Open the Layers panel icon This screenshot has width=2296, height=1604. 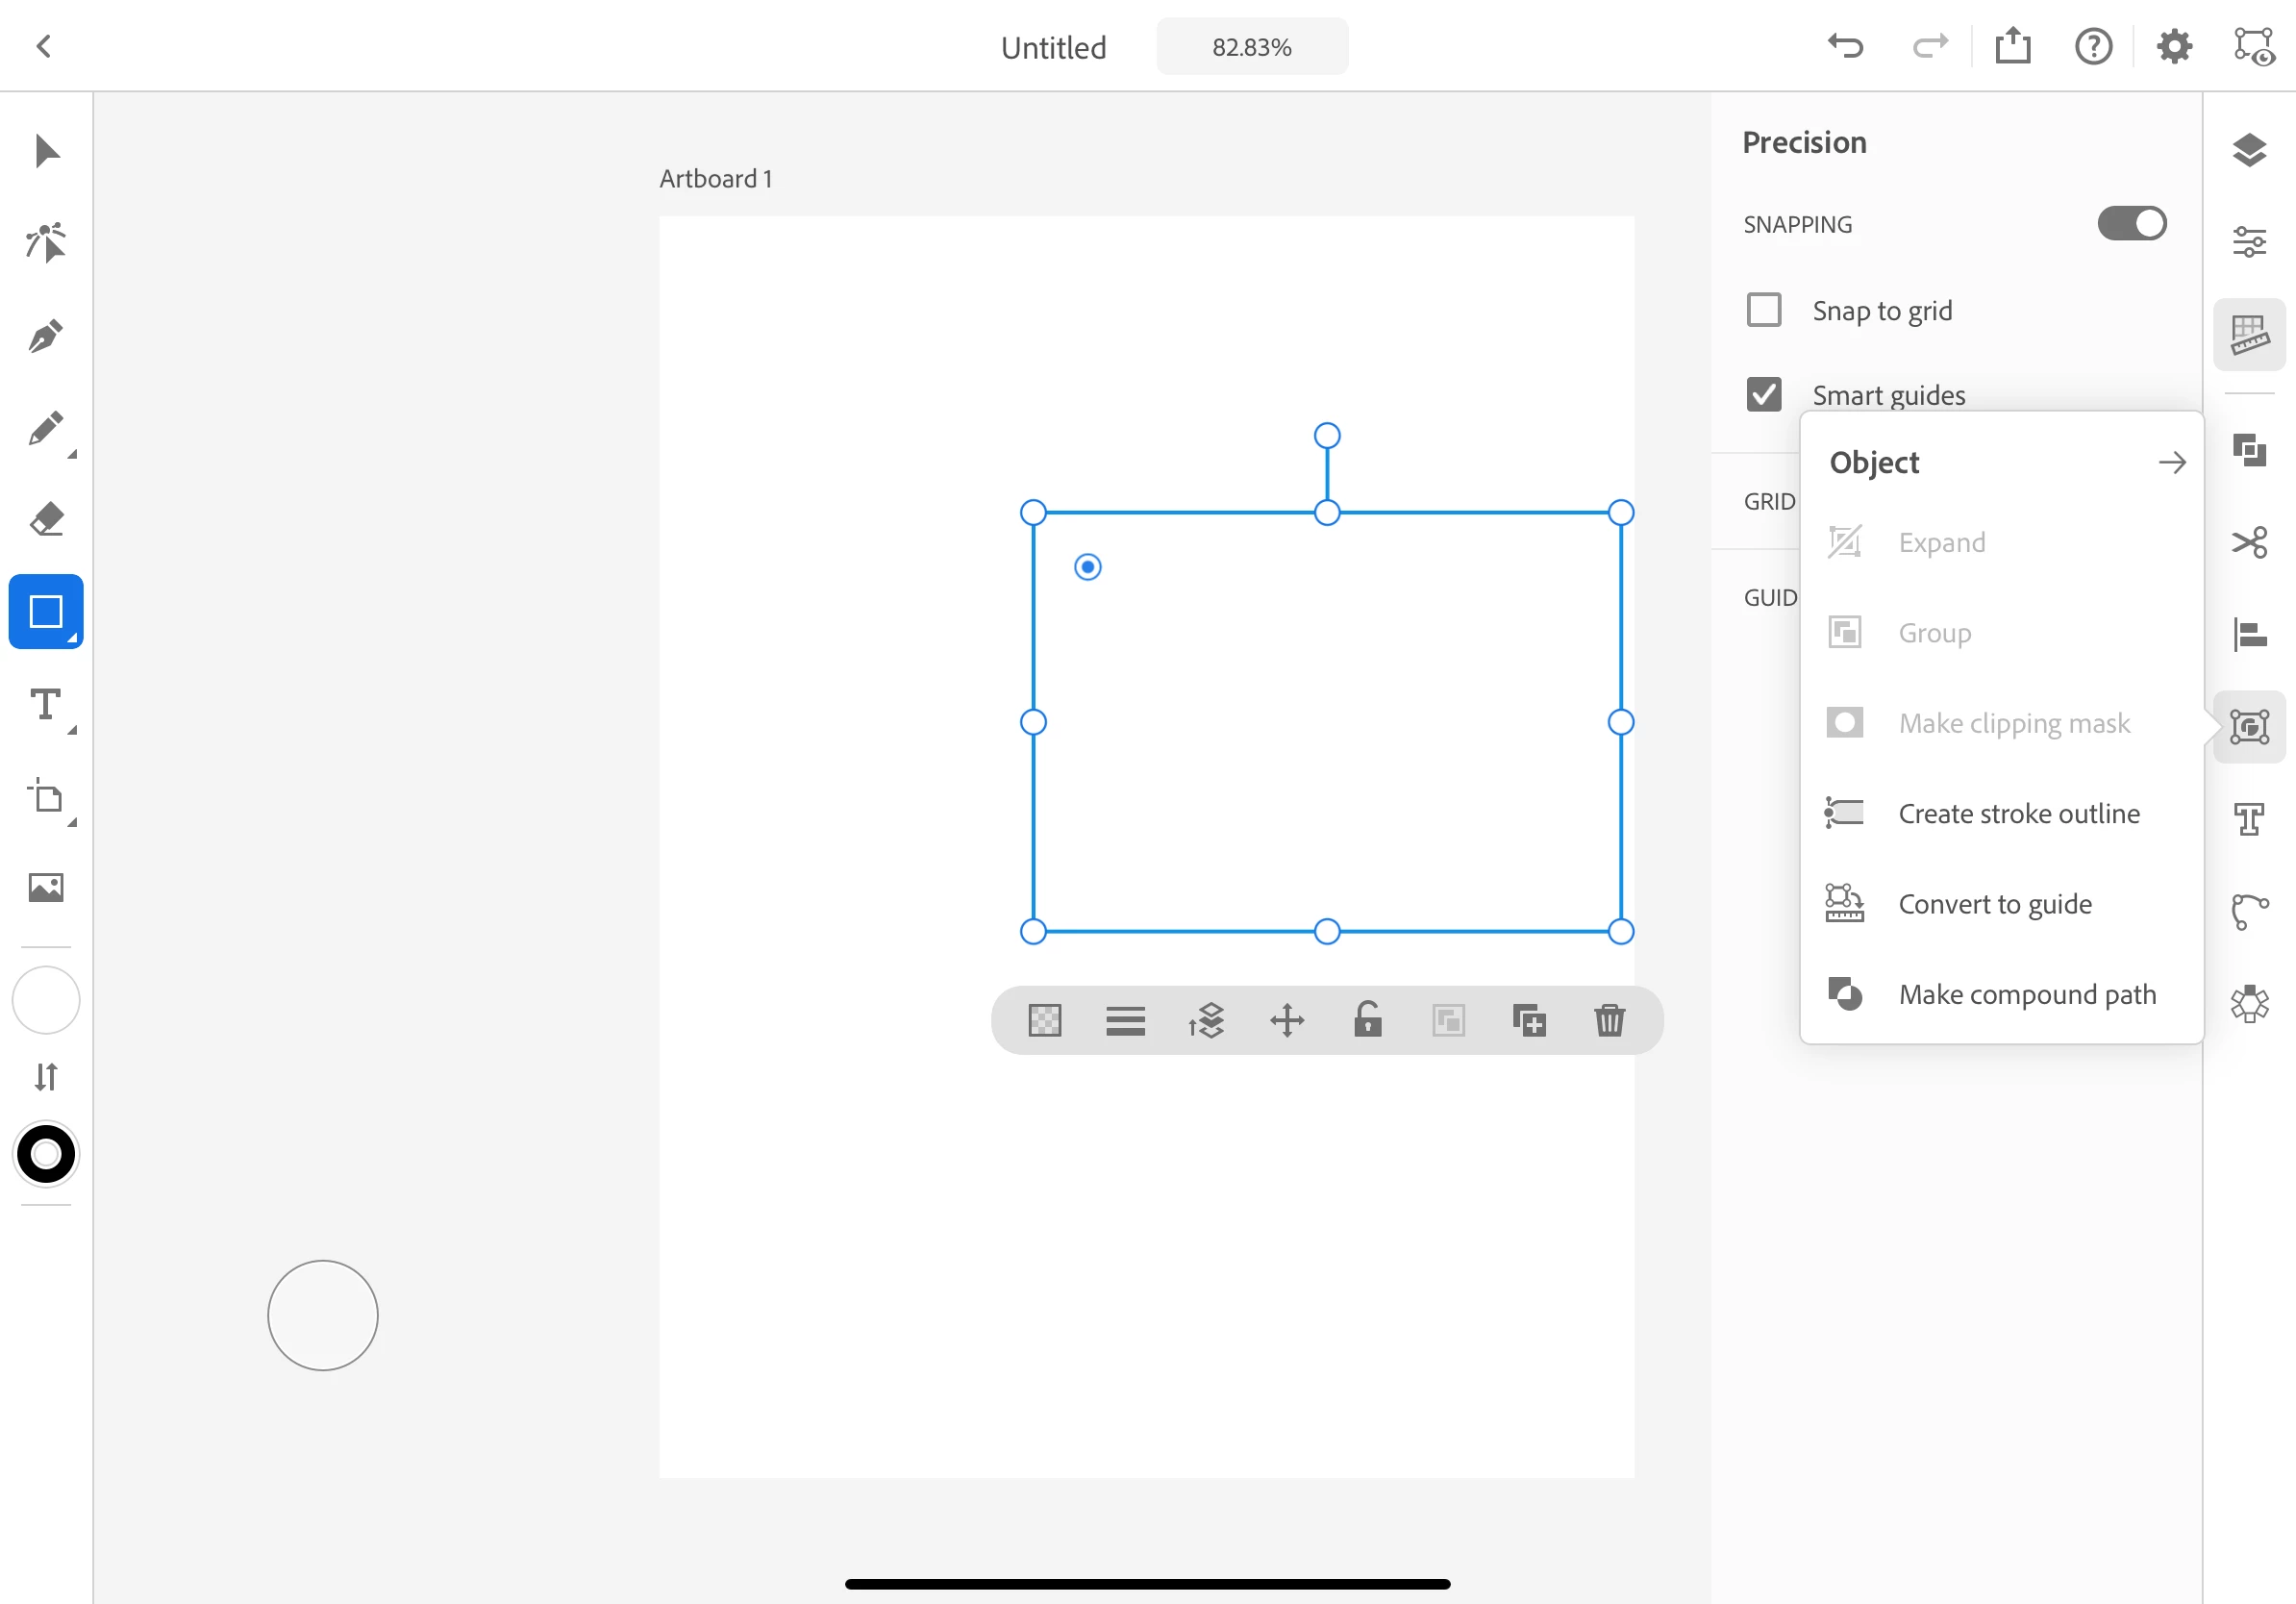2248,150
